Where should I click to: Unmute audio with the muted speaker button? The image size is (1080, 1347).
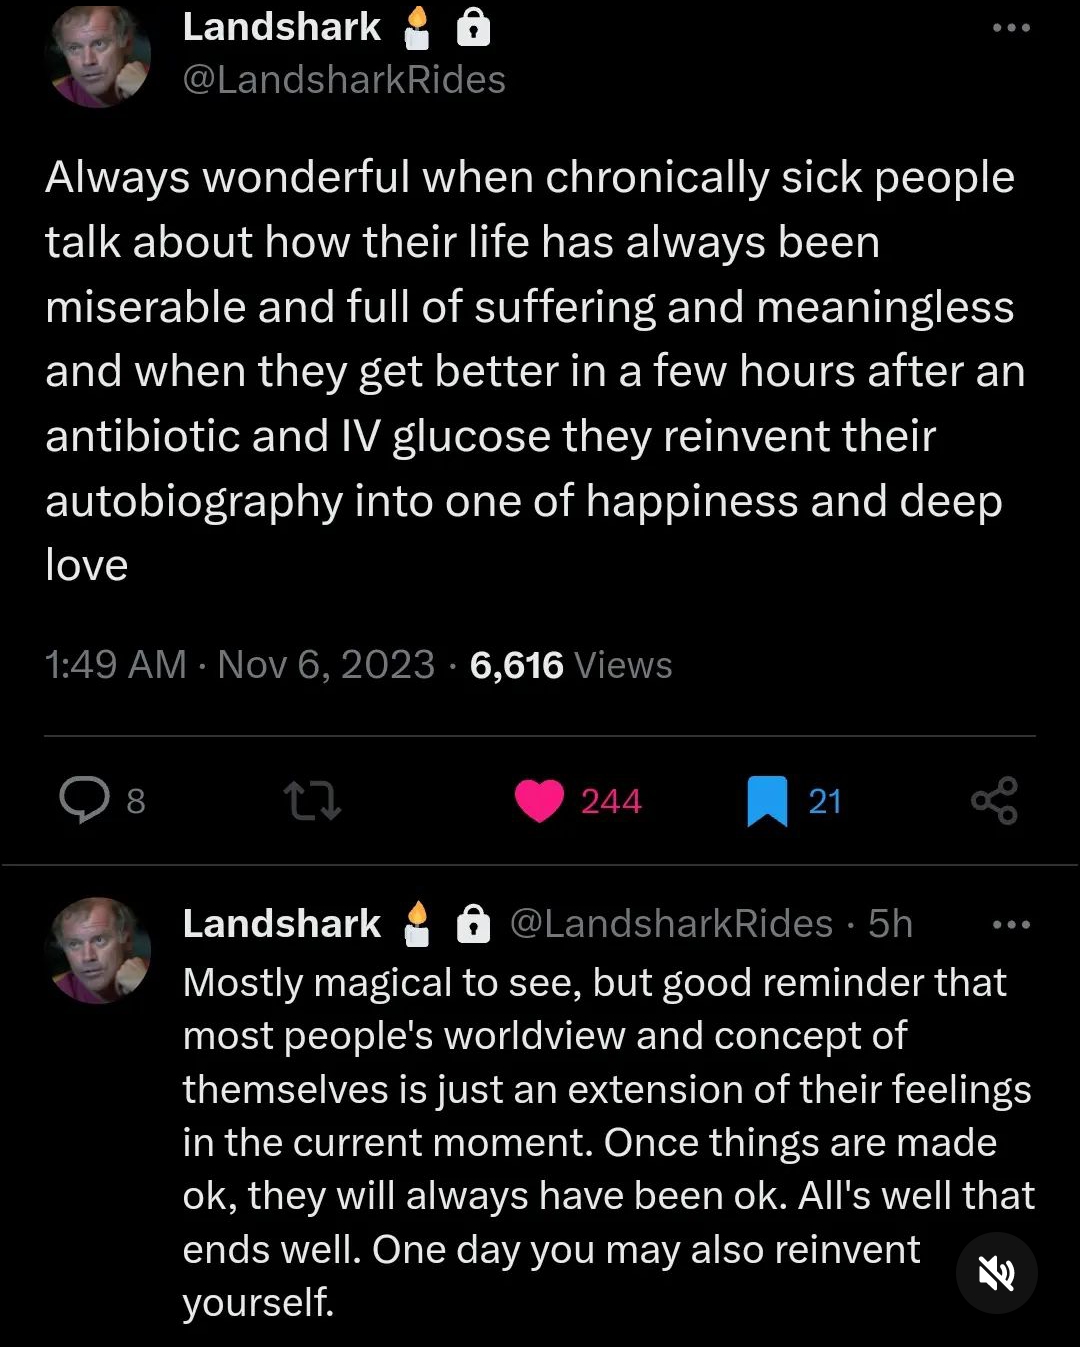click(x=996, y=1272)
